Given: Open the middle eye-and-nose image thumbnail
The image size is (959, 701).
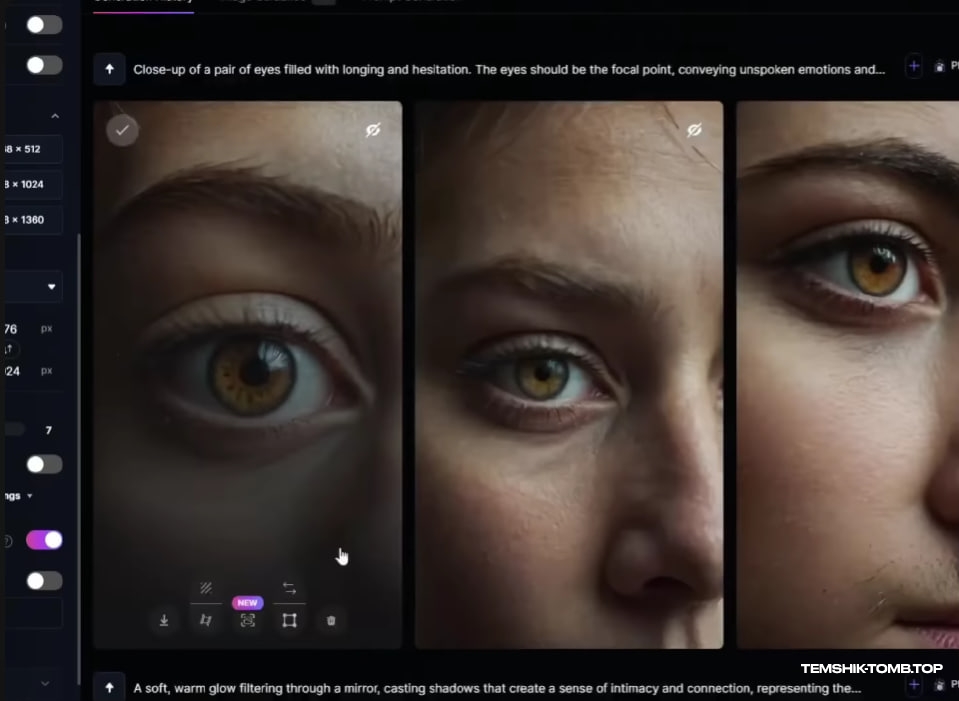Looking at the screenshot, I should (569, 374).
